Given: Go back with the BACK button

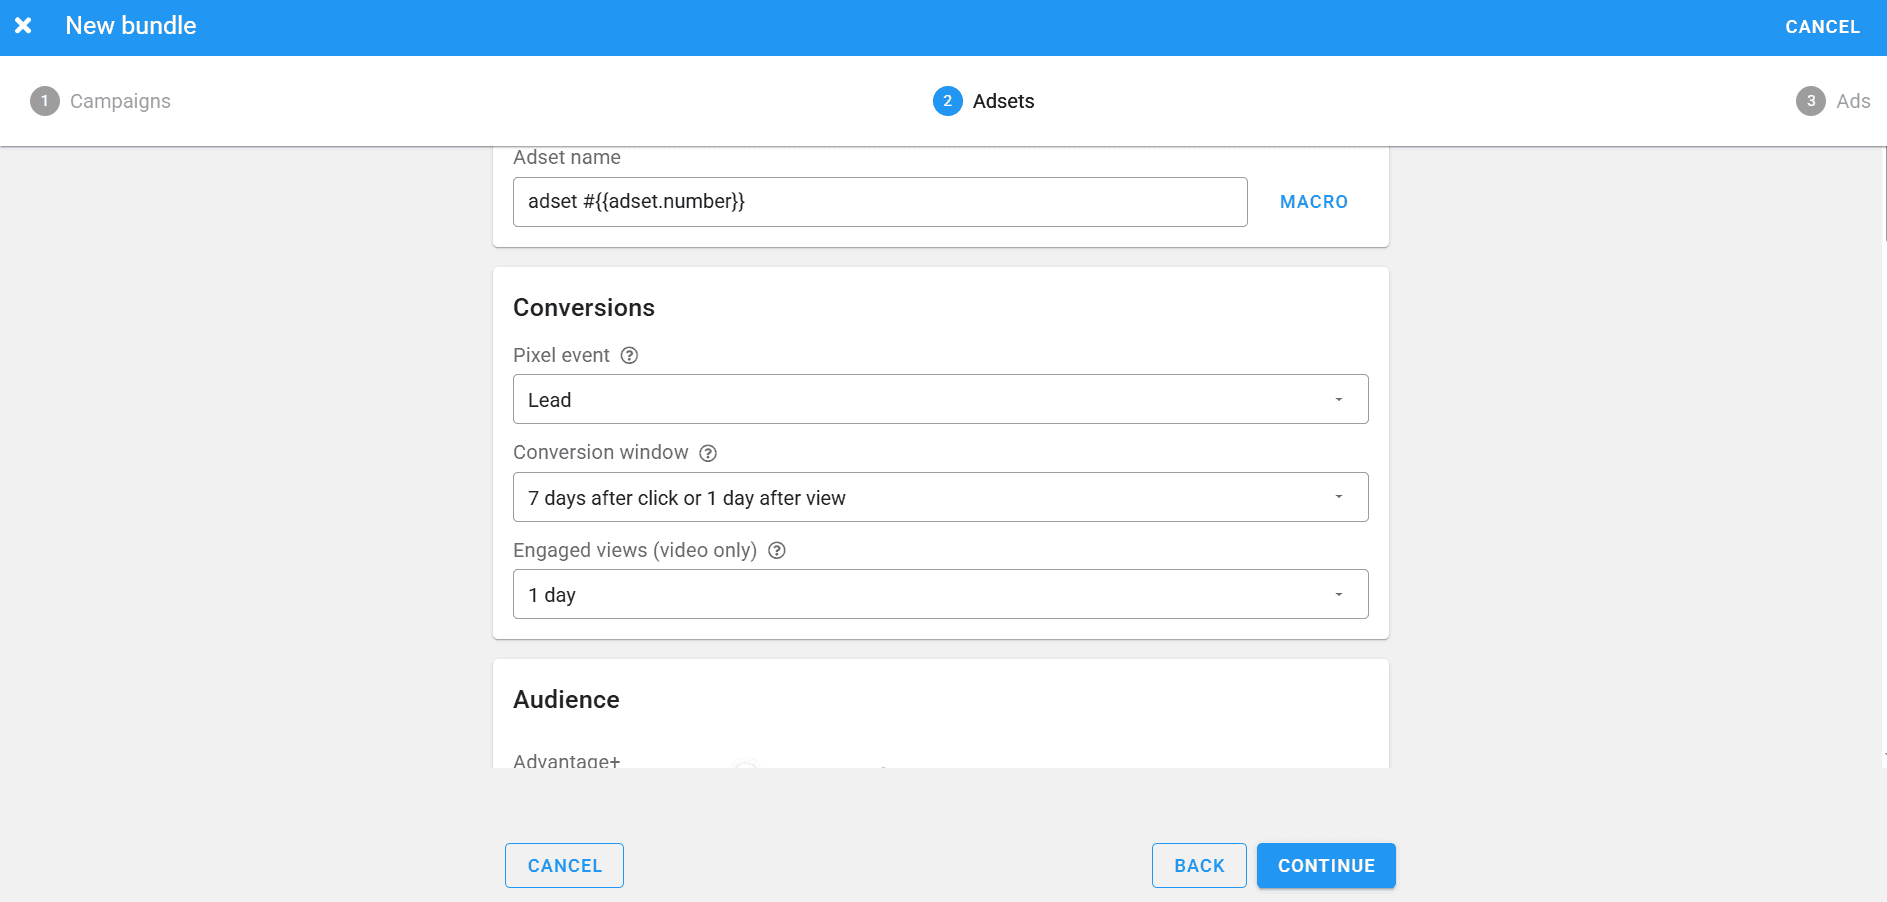Looking at the screenshot, I should click(1198, 866).
